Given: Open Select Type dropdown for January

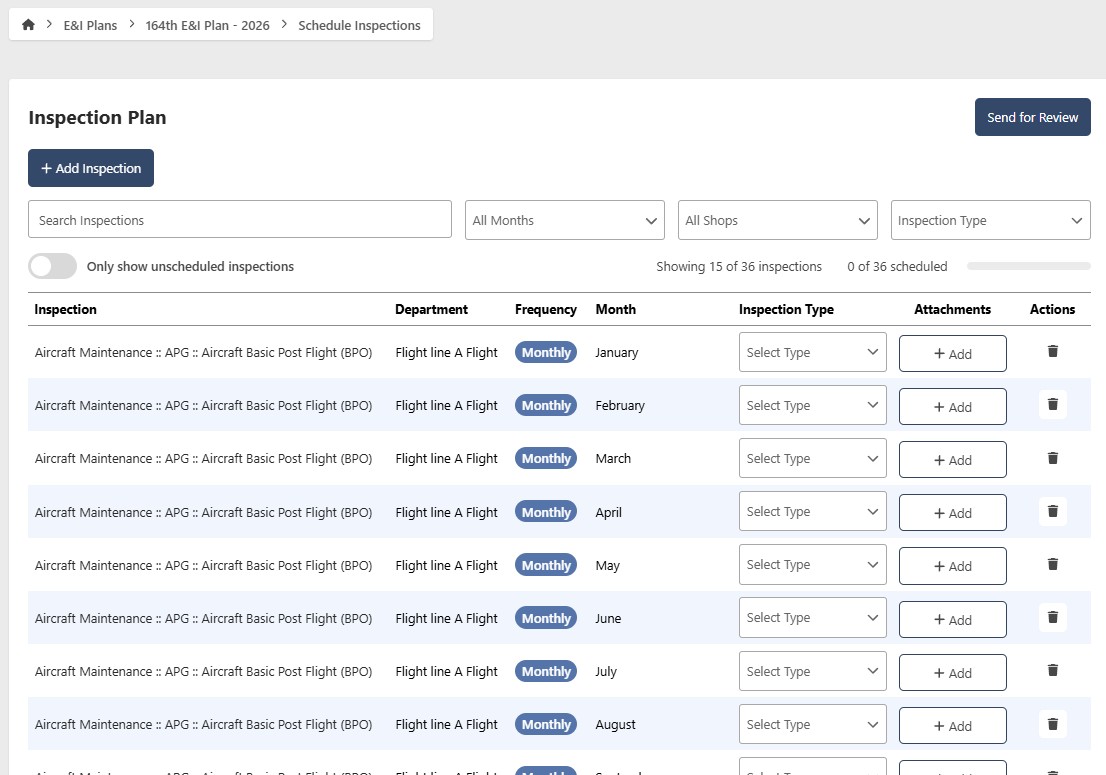Looking at the screenshot, I should tap(813, 352).
